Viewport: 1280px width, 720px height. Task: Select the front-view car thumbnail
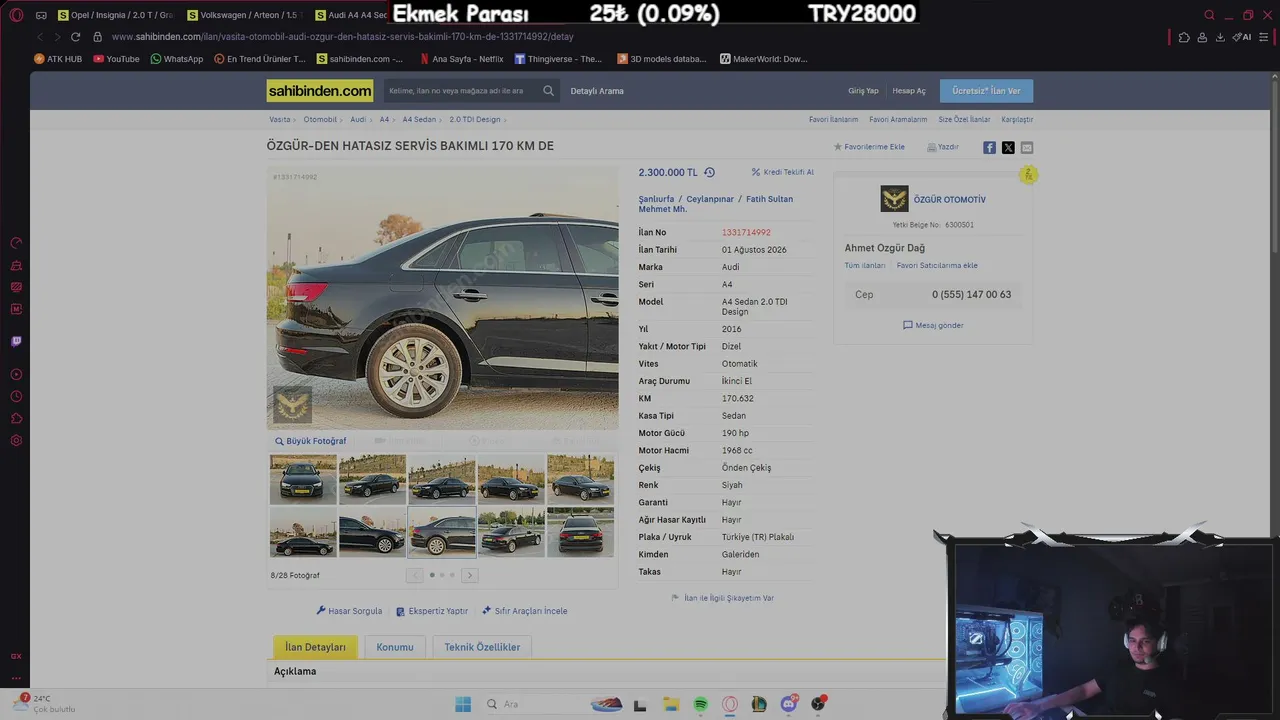303,479
